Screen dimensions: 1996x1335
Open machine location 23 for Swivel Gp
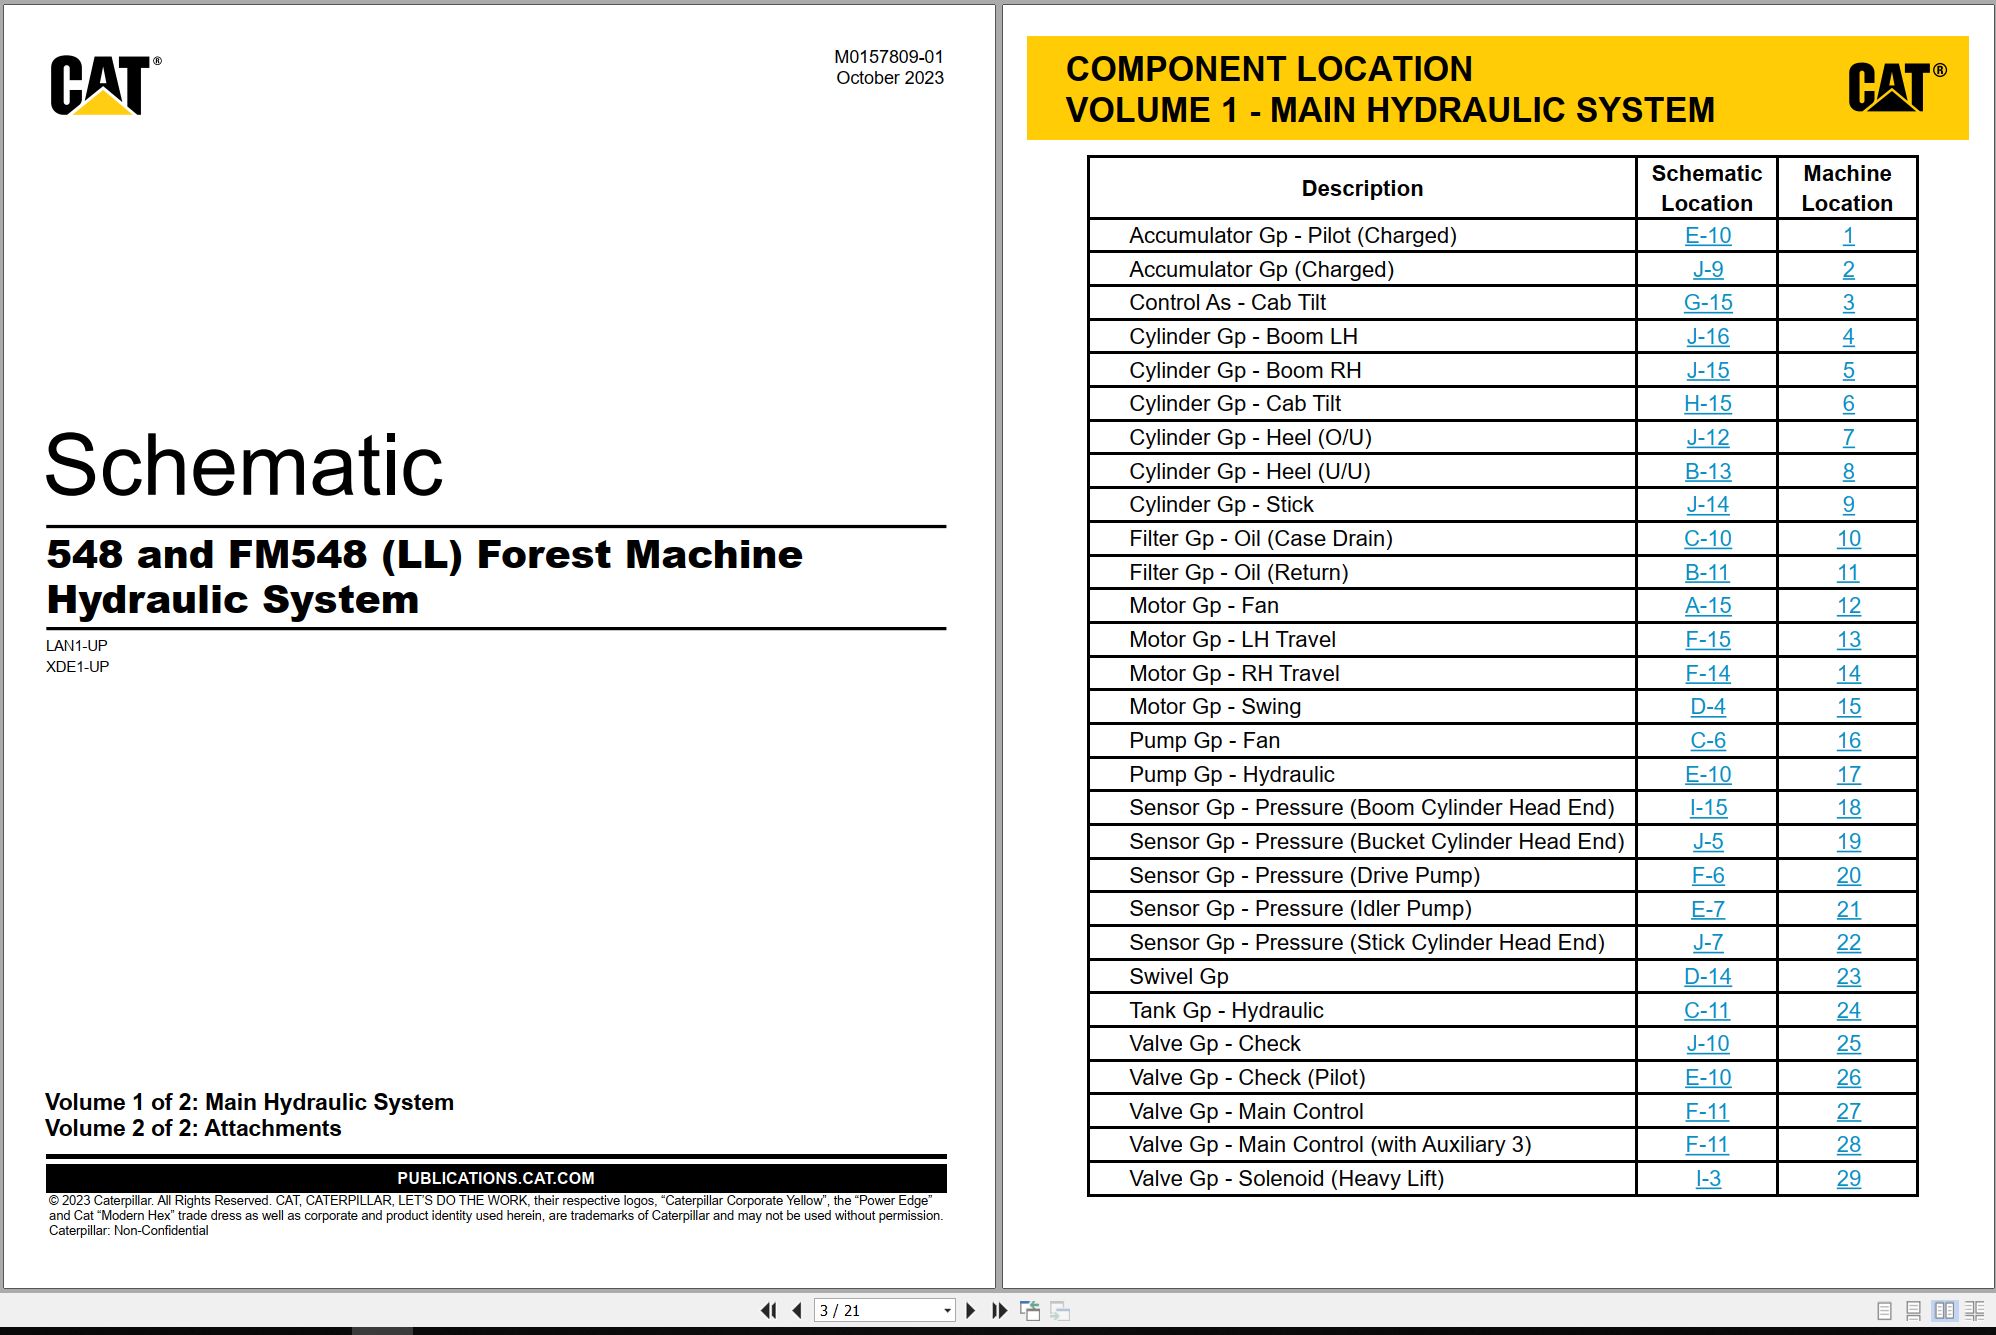[x=1848, y=977]
